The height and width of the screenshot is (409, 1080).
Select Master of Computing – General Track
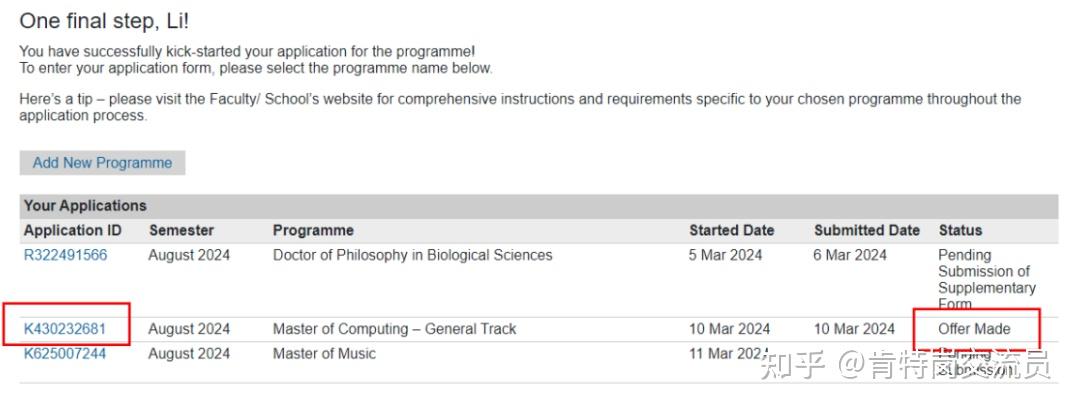394,329
